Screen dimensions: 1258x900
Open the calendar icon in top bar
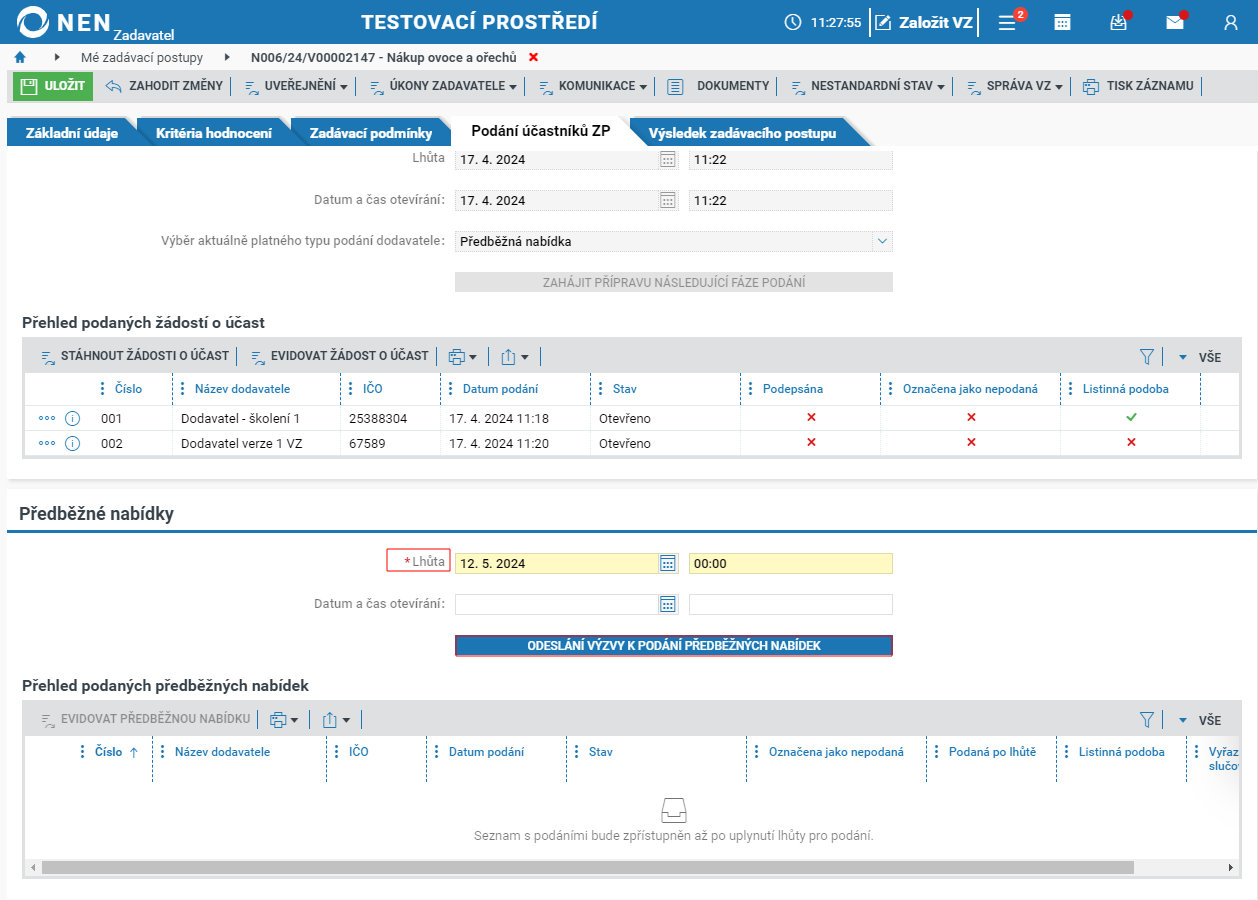point(1063,22)
